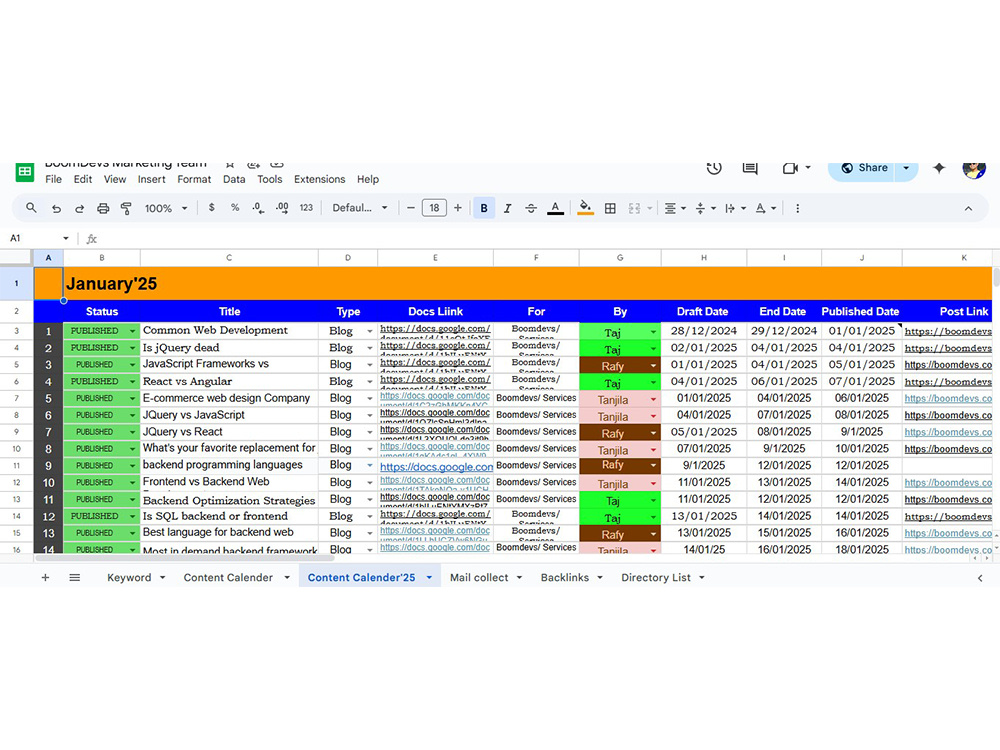Select column C header
Screen dimensions: 1000x750
pos(229,258)
